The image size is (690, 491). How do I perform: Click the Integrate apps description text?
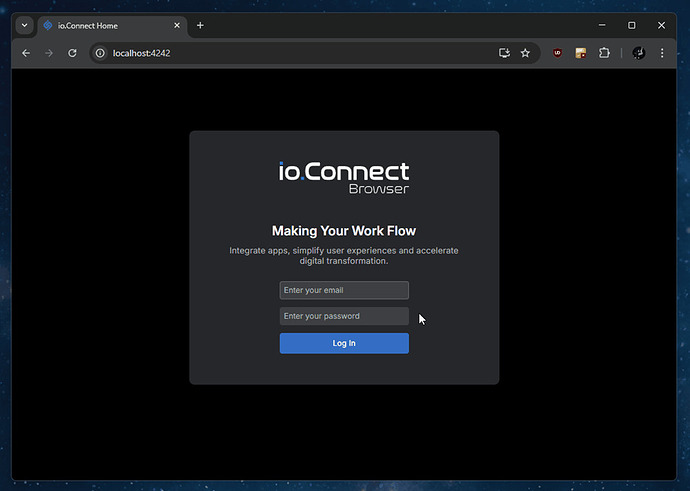[344, 256]
